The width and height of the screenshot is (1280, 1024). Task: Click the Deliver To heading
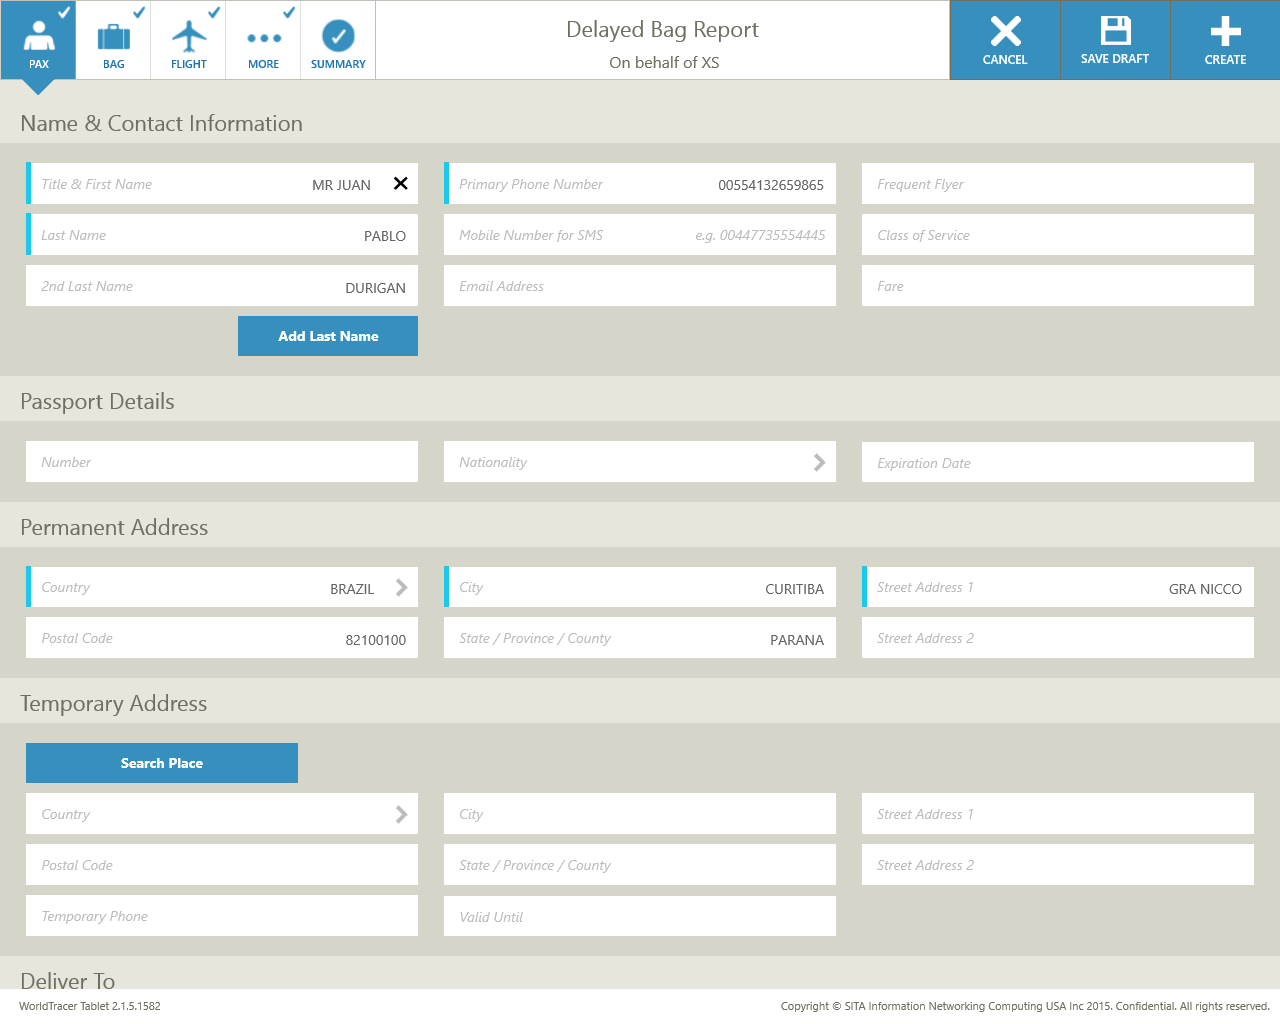pyautogui.click(x=67, y=980)
